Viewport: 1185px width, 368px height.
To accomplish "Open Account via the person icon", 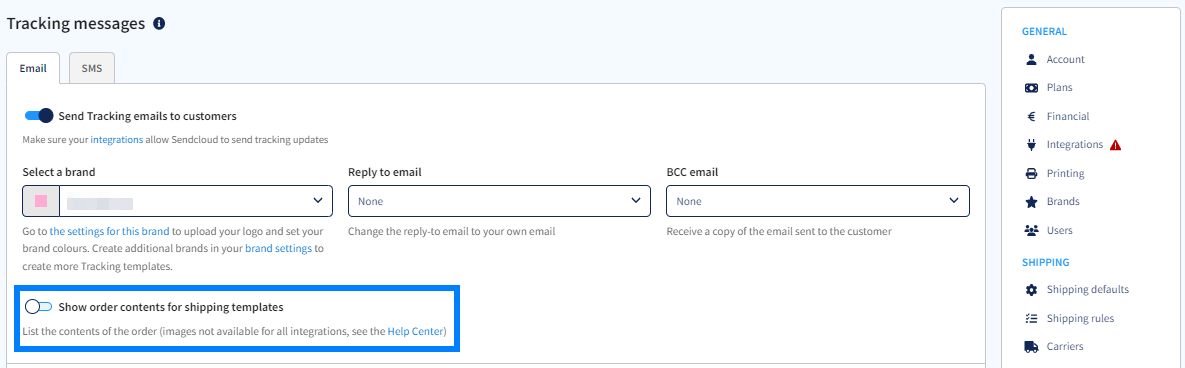I will 1031,59.
